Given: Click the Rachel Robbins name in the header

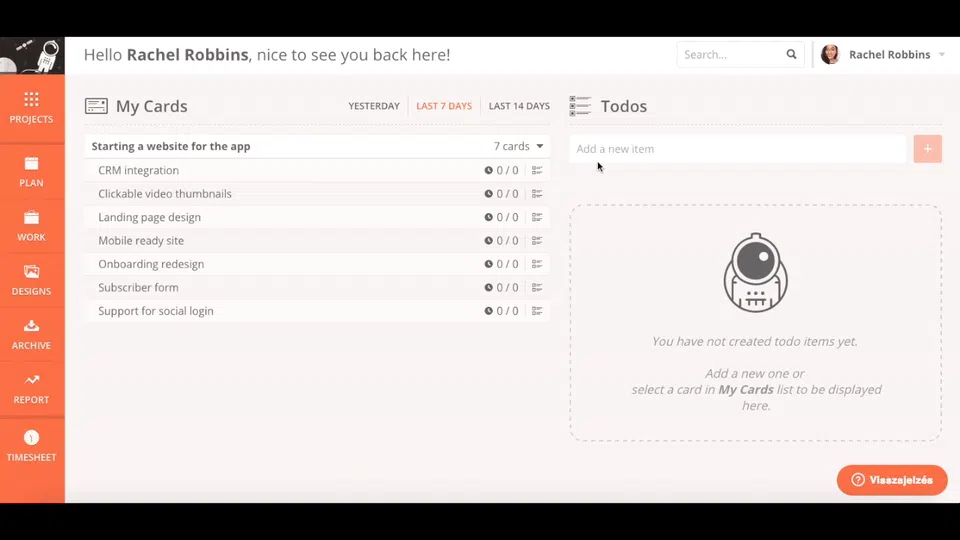Looking at the screenshot, I should [x=890, y=54].
